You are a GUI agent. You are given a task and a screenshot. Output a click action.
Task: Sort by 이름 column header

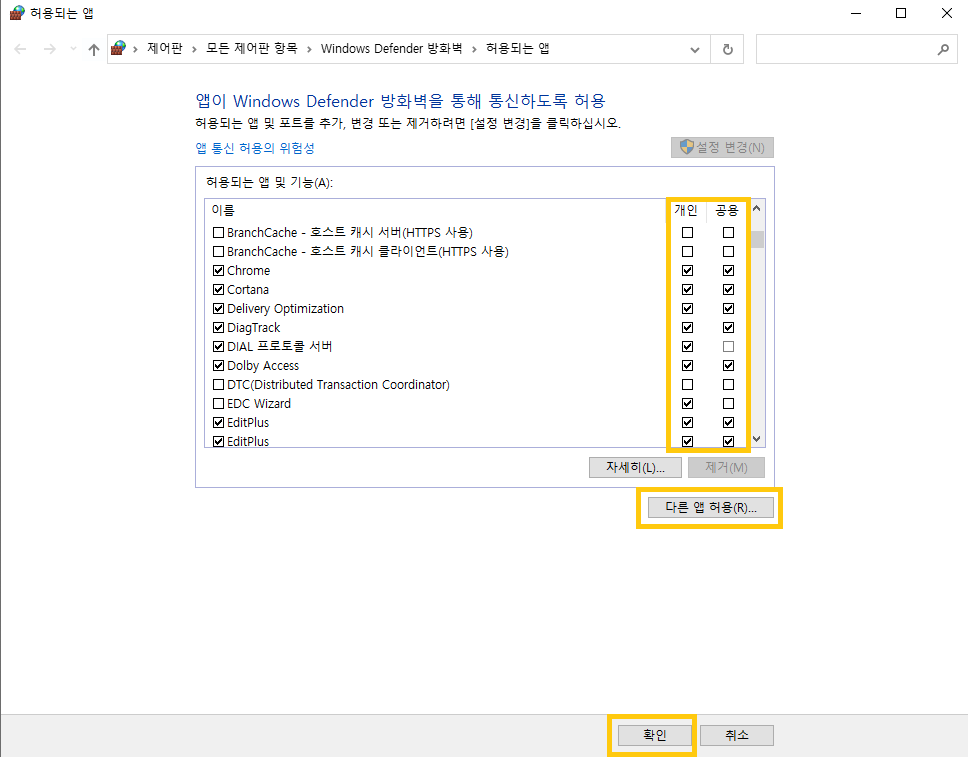pos(223,211)
